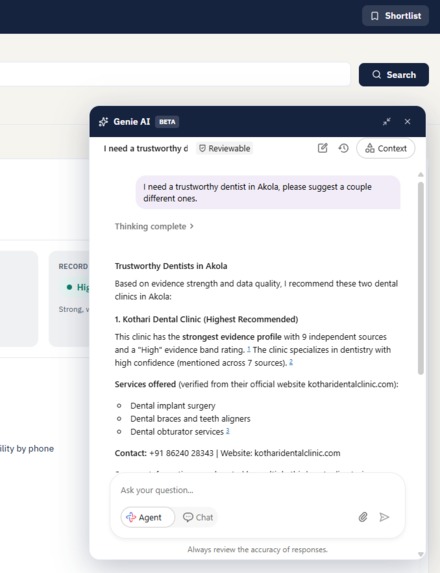Click the chat scrollbar up arrow

[421, 175]
